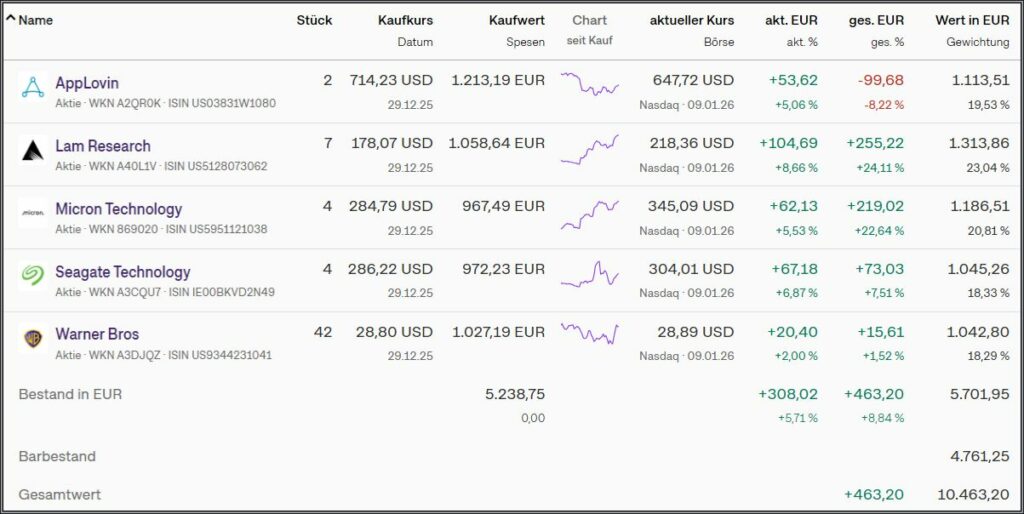This screenshot has height=514, width=1024.
Task: Sort ascending using the arrow beside Name
Action: click(11, 19)
